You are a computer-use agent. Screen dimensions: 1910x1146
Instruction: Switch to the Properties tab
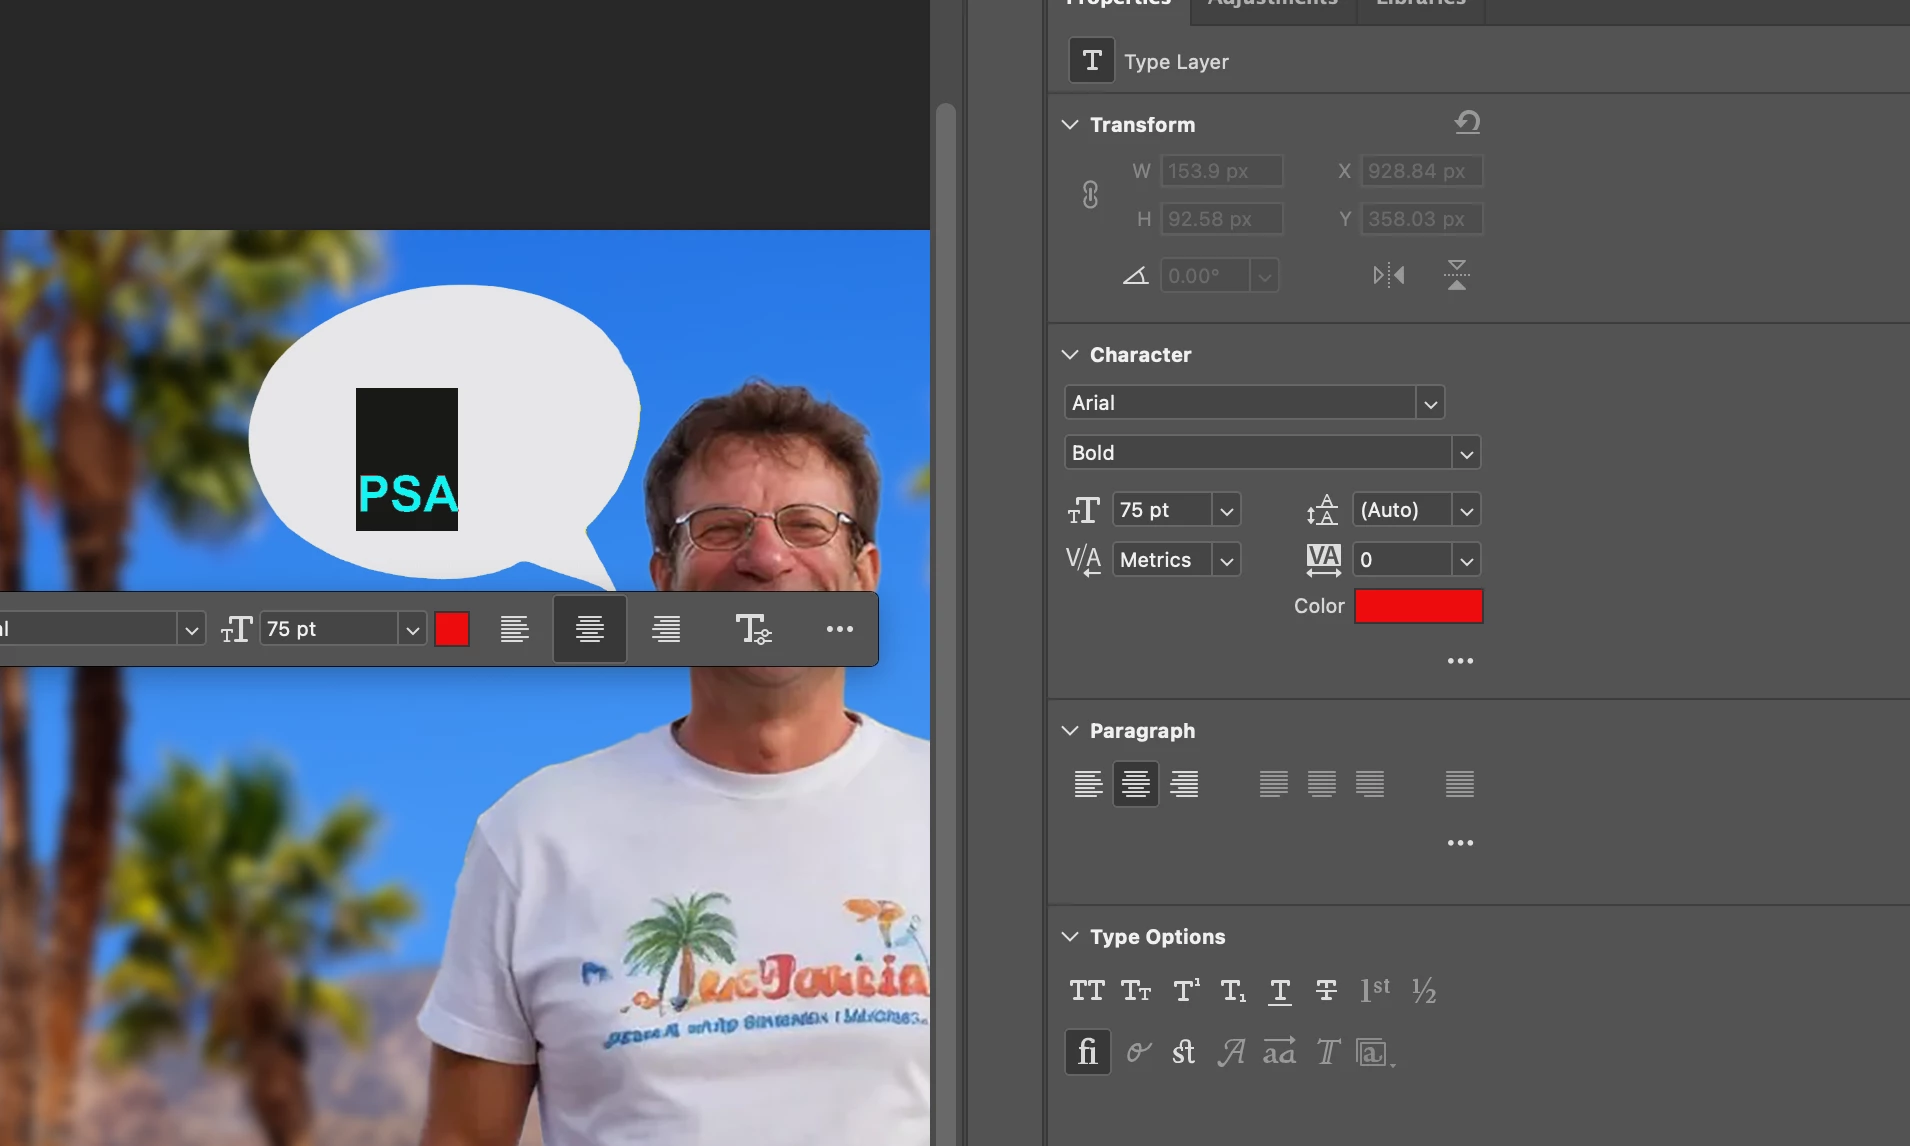click(1118, 4)
